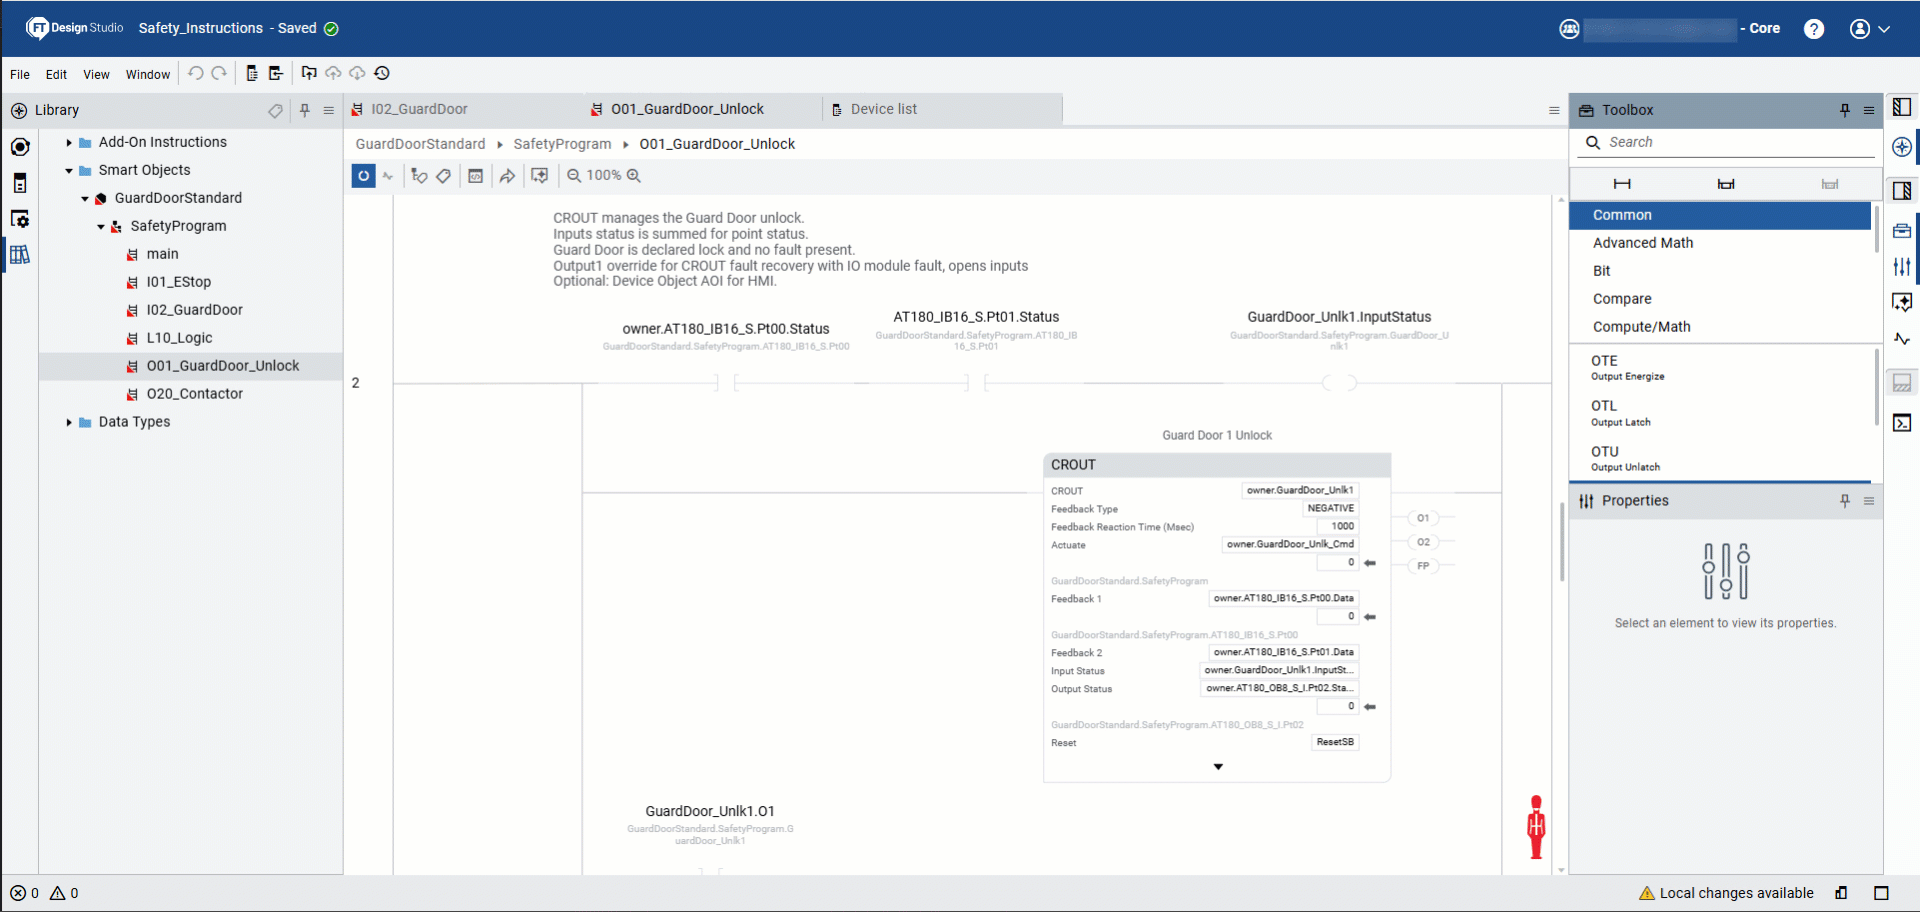
Task: Pin the Library panel
Action: point(305,110)
